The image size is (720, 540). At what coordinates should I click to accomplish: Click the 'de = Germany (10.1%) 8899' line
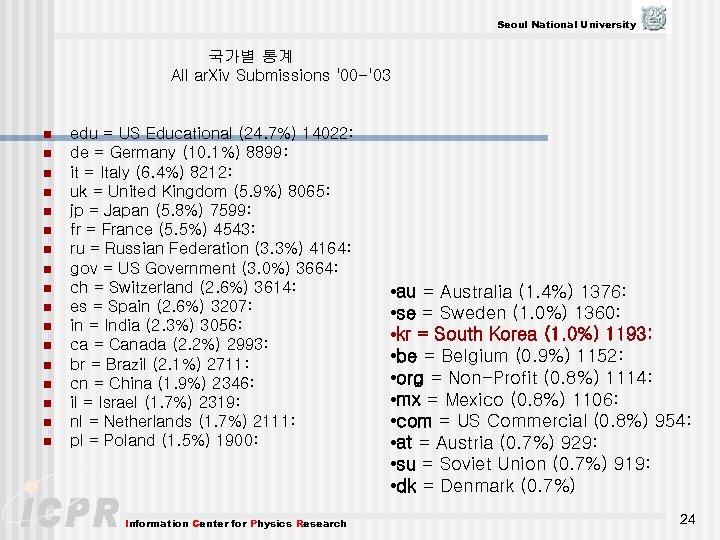[x=179, y=152]
